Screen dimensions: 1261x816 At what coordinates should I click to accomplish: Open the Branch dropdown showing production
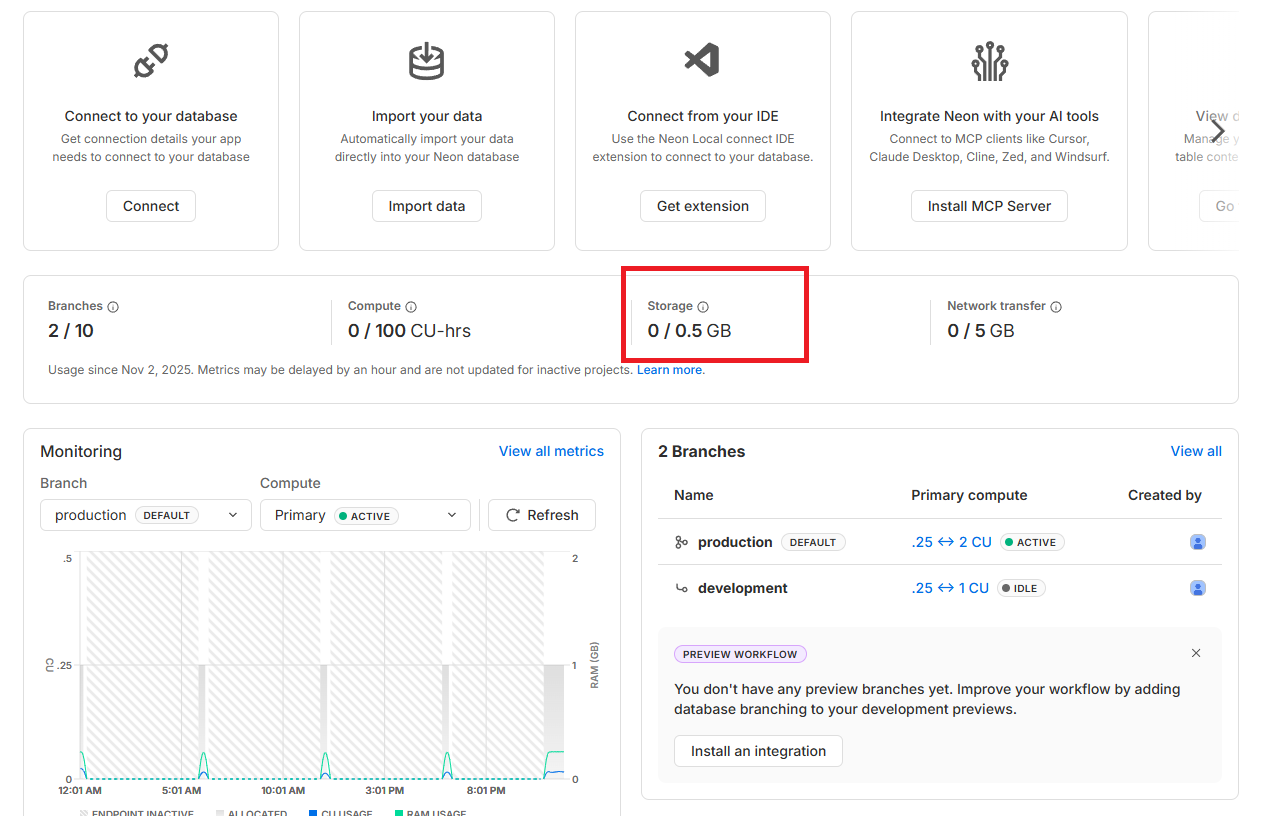pyautogui.click(x=146, y=515)
